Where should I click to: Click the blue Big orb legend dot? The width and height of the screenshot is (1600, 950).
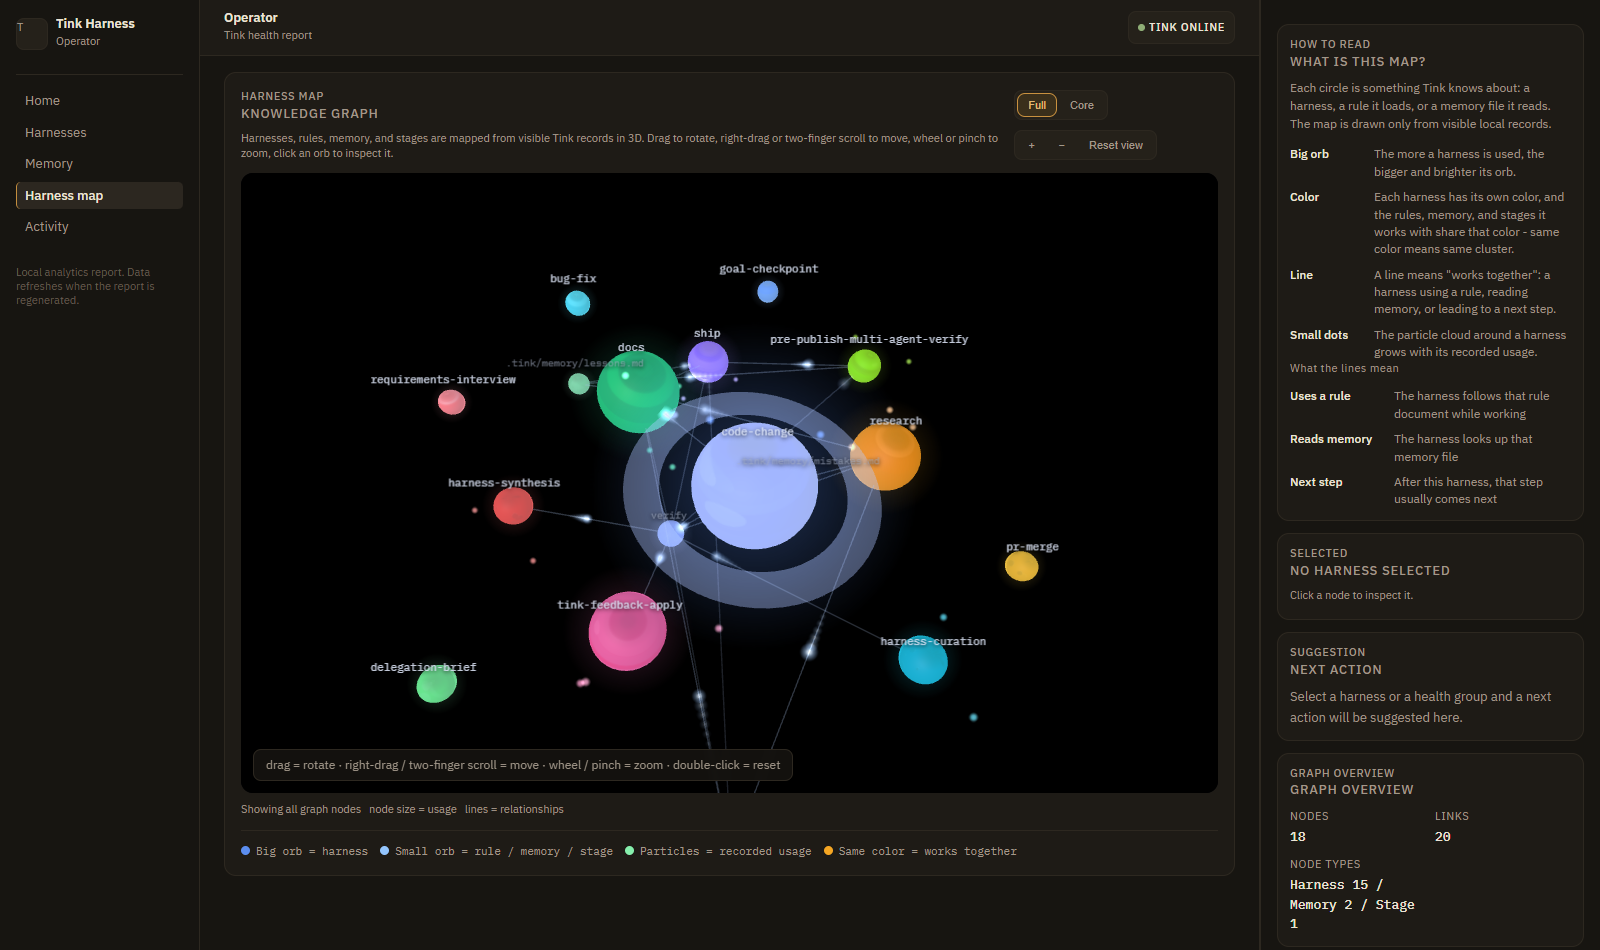[246, 851]
